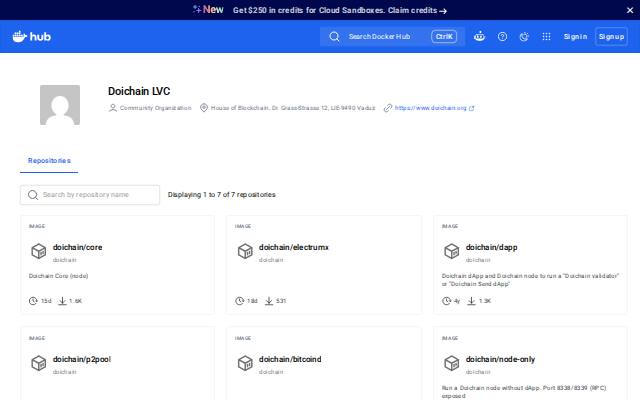Click the Sign up button
Image resolution: width=640 pixels, height=400 pixels.
[x=611, y=37]
